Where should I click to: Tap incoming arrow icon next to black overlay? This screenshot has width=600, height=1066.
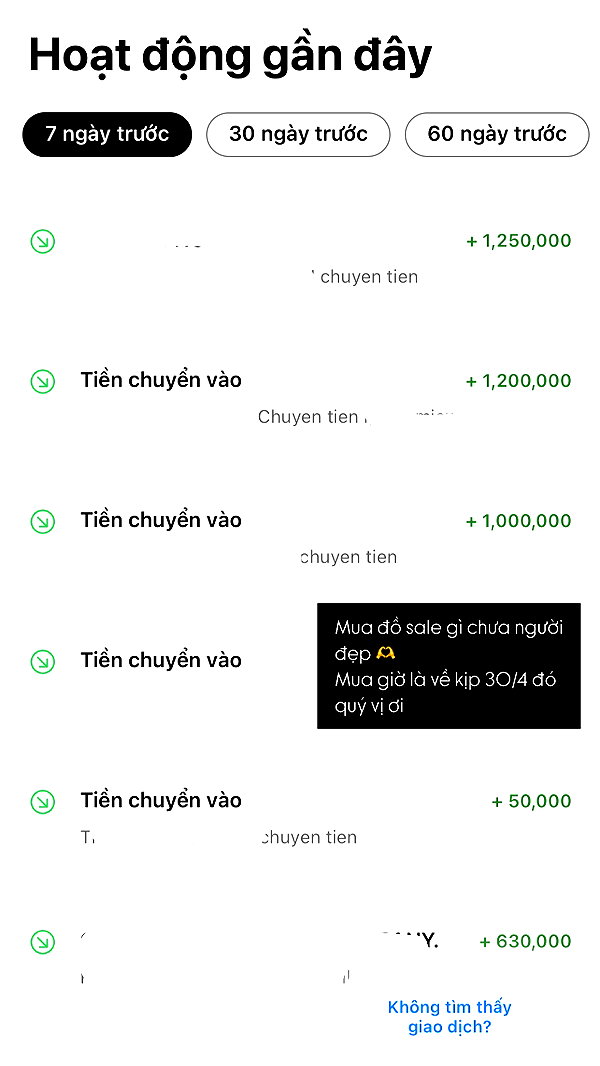click(x=43, y=661)
